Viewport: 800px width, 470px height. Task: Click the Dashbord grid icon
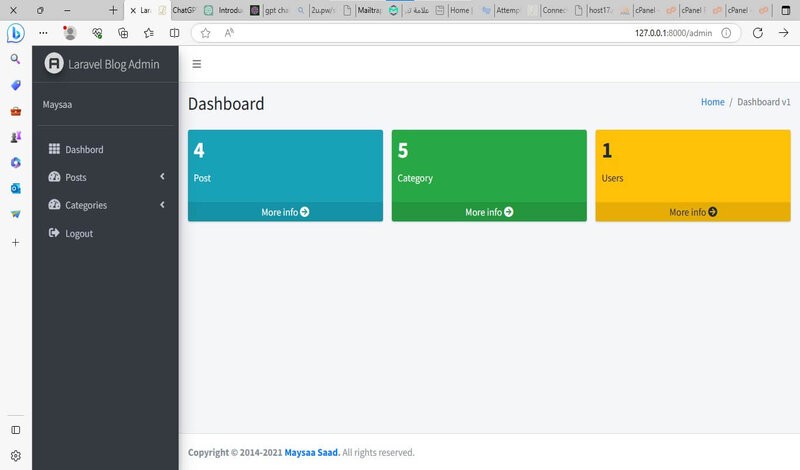(x=54, y=149)
